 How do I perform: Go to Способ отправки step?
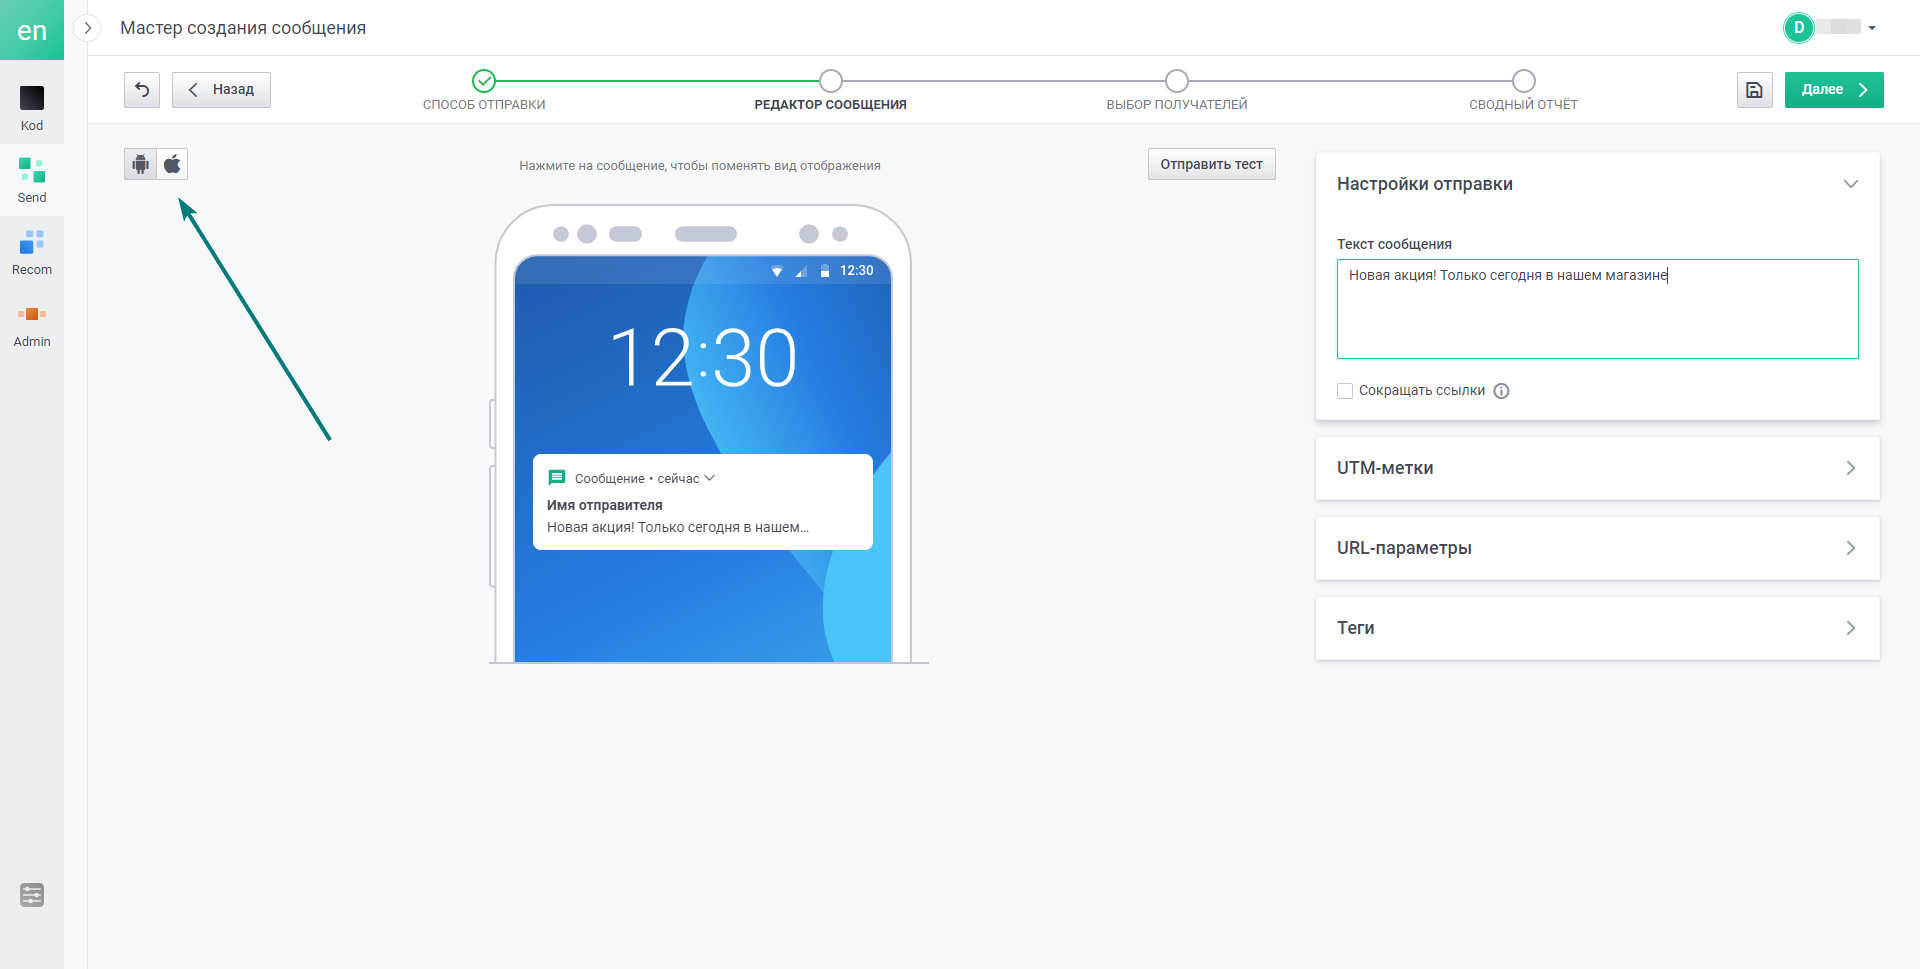coord(484,90)
